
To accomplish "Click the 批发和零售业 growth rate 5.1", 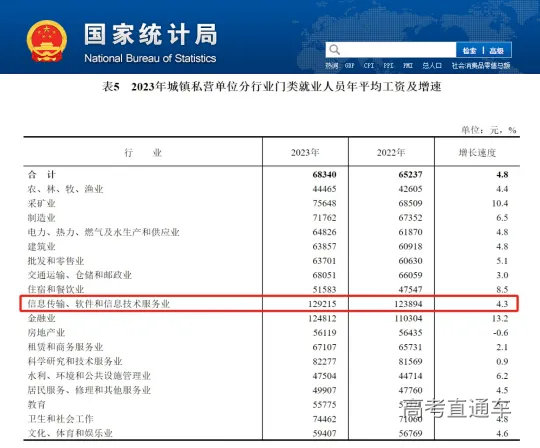I will (502, 261).
